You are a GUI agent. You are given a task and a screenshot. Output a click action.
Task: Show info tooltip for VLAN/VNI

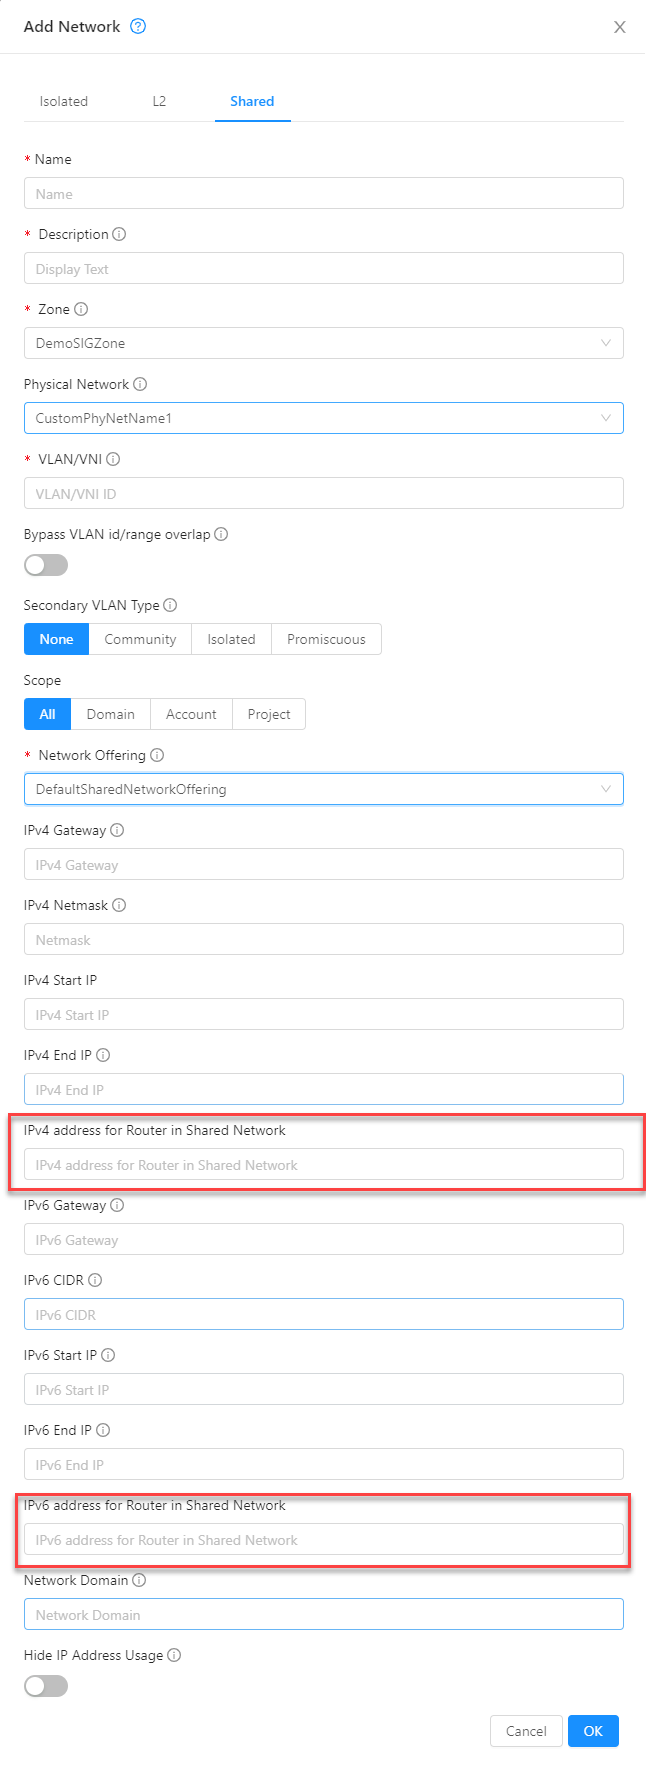point(113,459)
